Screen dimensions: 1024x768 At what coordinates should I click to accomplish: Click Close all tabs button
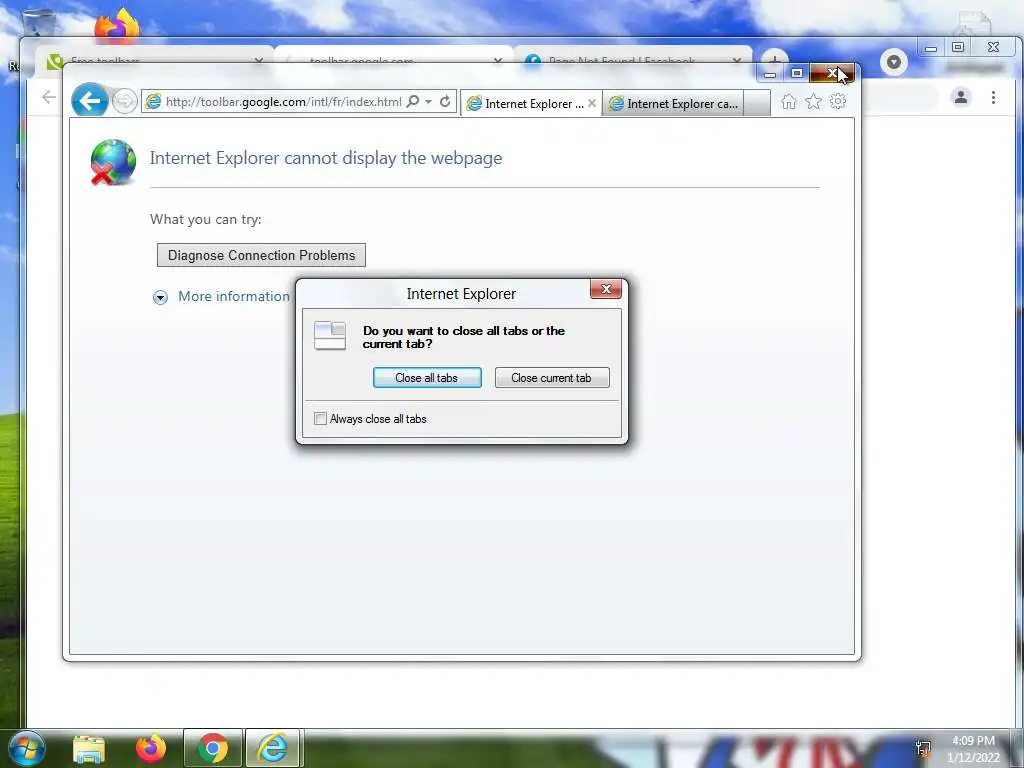[x=427, y=377]
